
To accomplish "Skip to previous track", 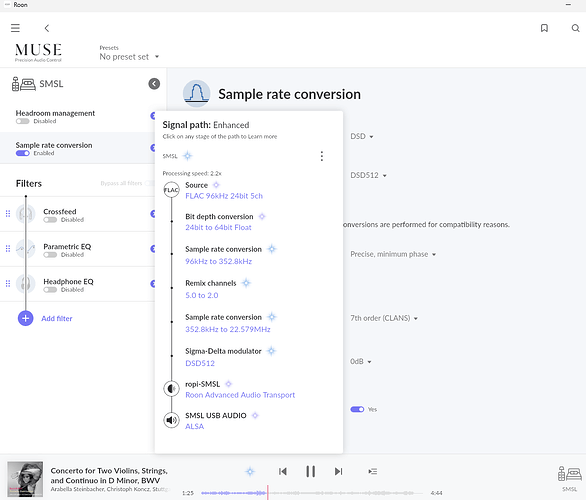I will click(283, 472).
